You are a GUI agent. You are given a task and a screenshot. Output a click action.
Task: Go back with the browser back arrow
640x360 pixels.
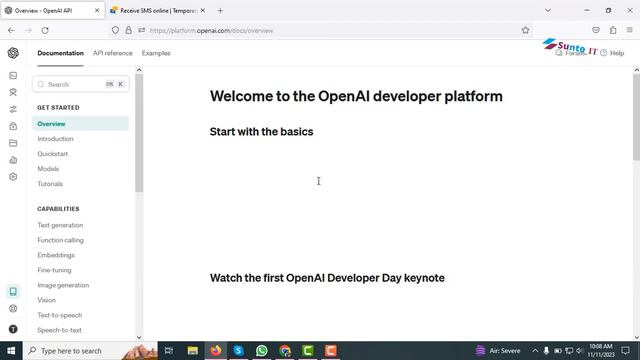click(x=11, y=30)
